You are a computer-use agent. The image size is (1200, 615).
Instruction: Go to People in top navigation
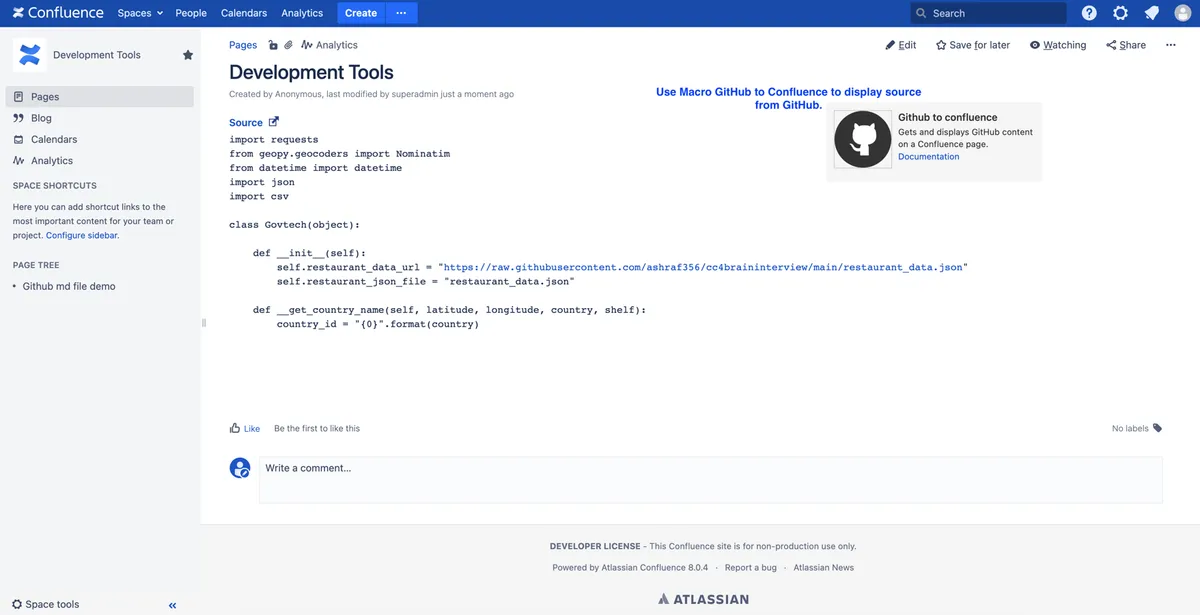click(x=191, y=13)
